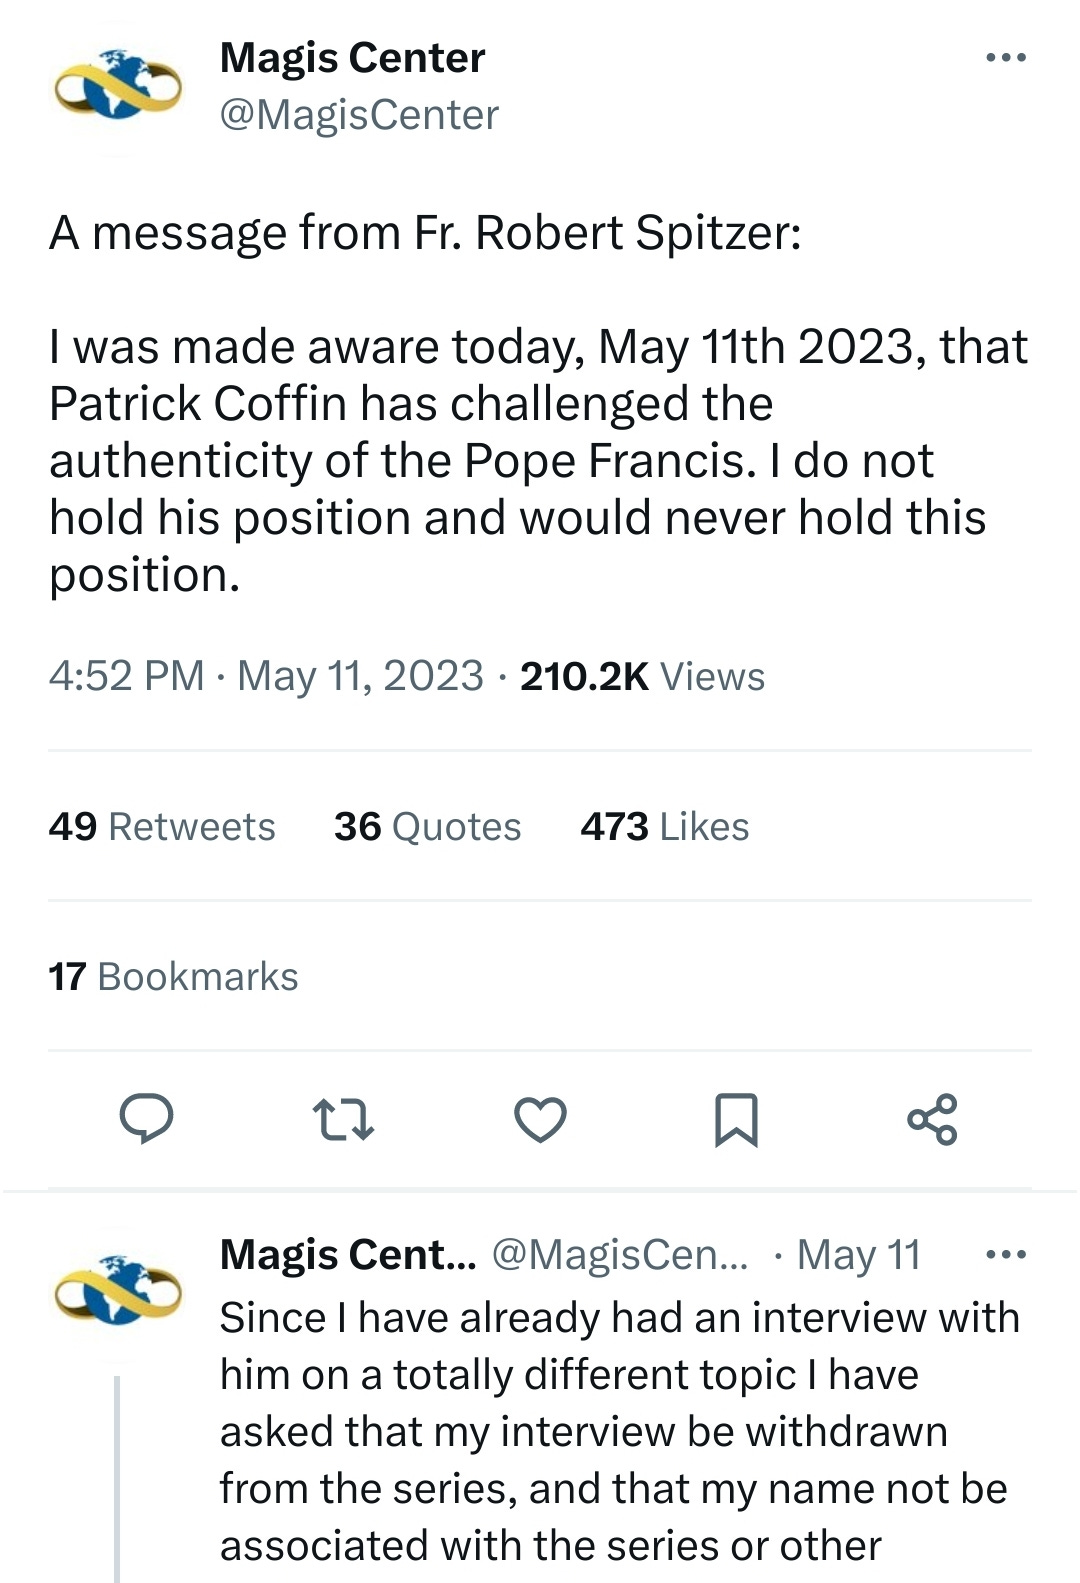The image size is (1080, 1583).
Task: Open the reply tweet starting 'Since I have'
Action: (620, 1431)
